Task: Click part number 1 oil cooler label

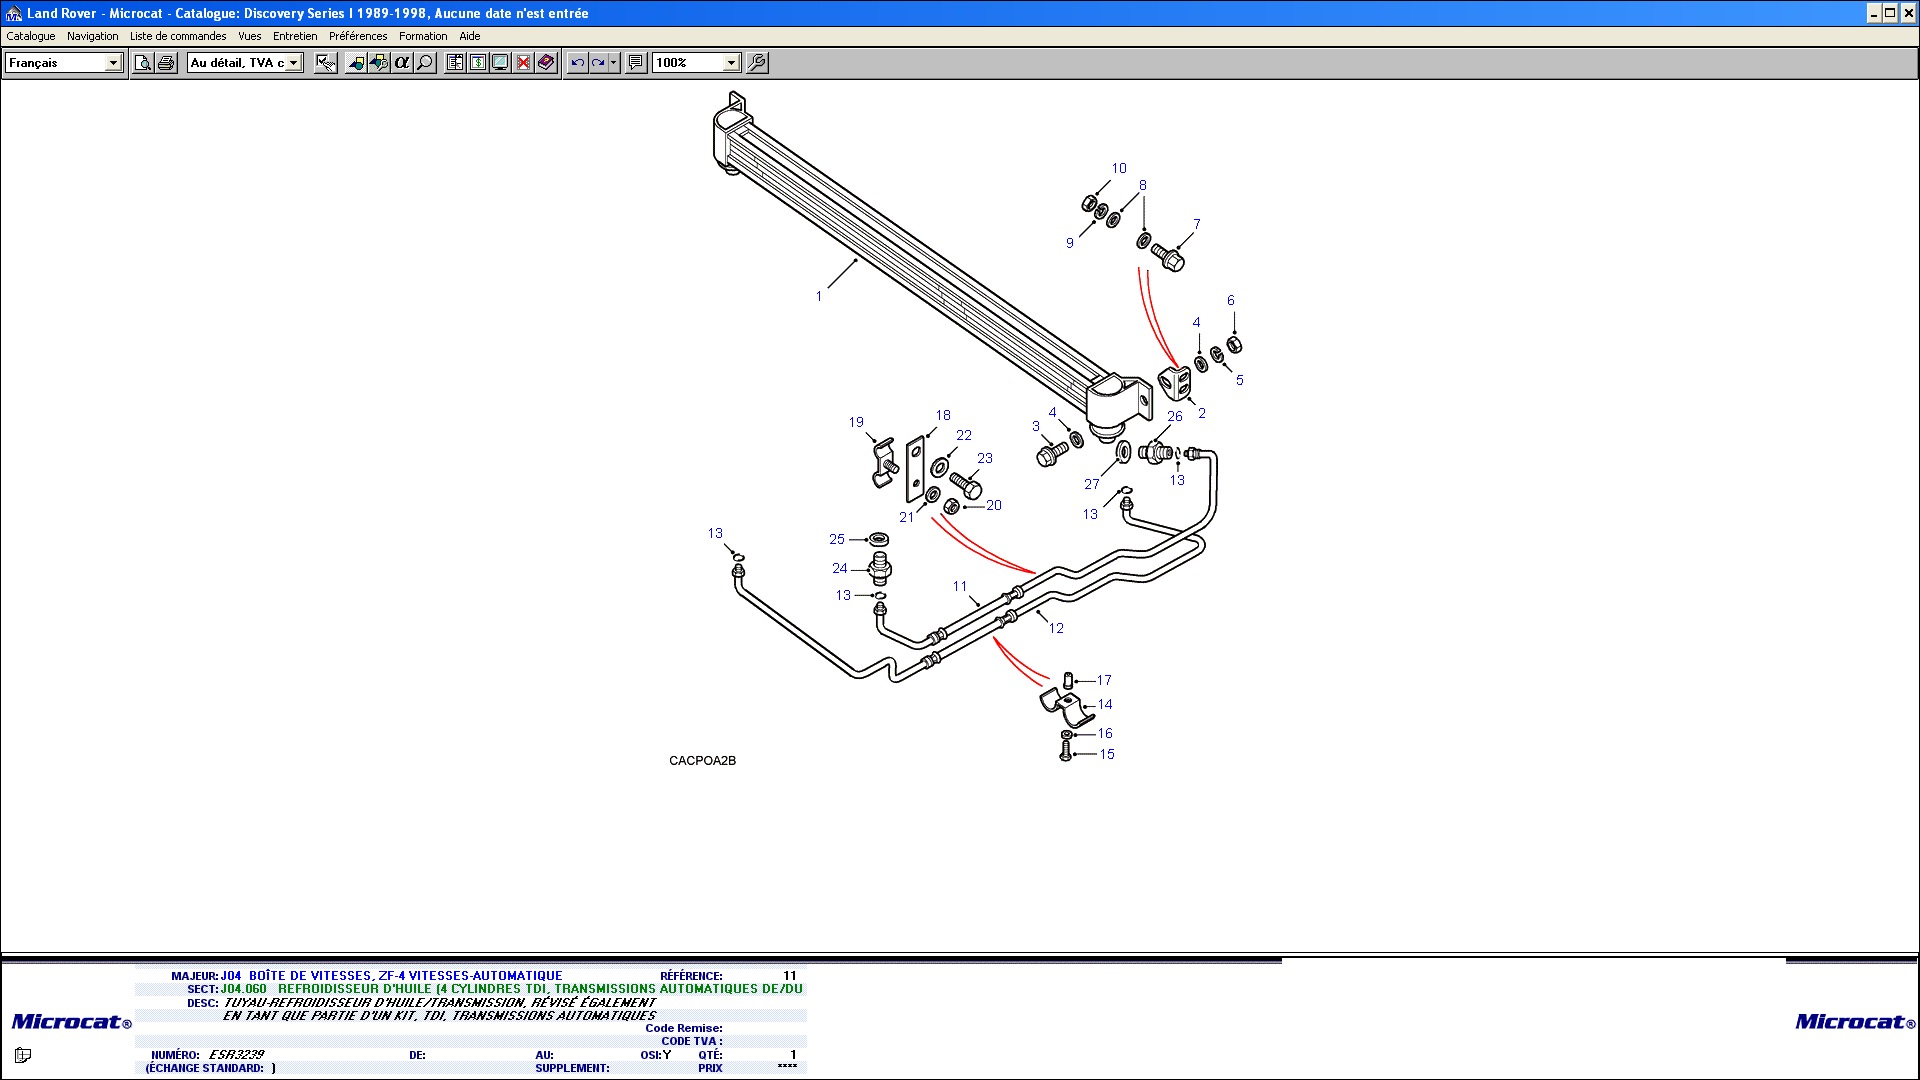Action: tap(819, 297)
